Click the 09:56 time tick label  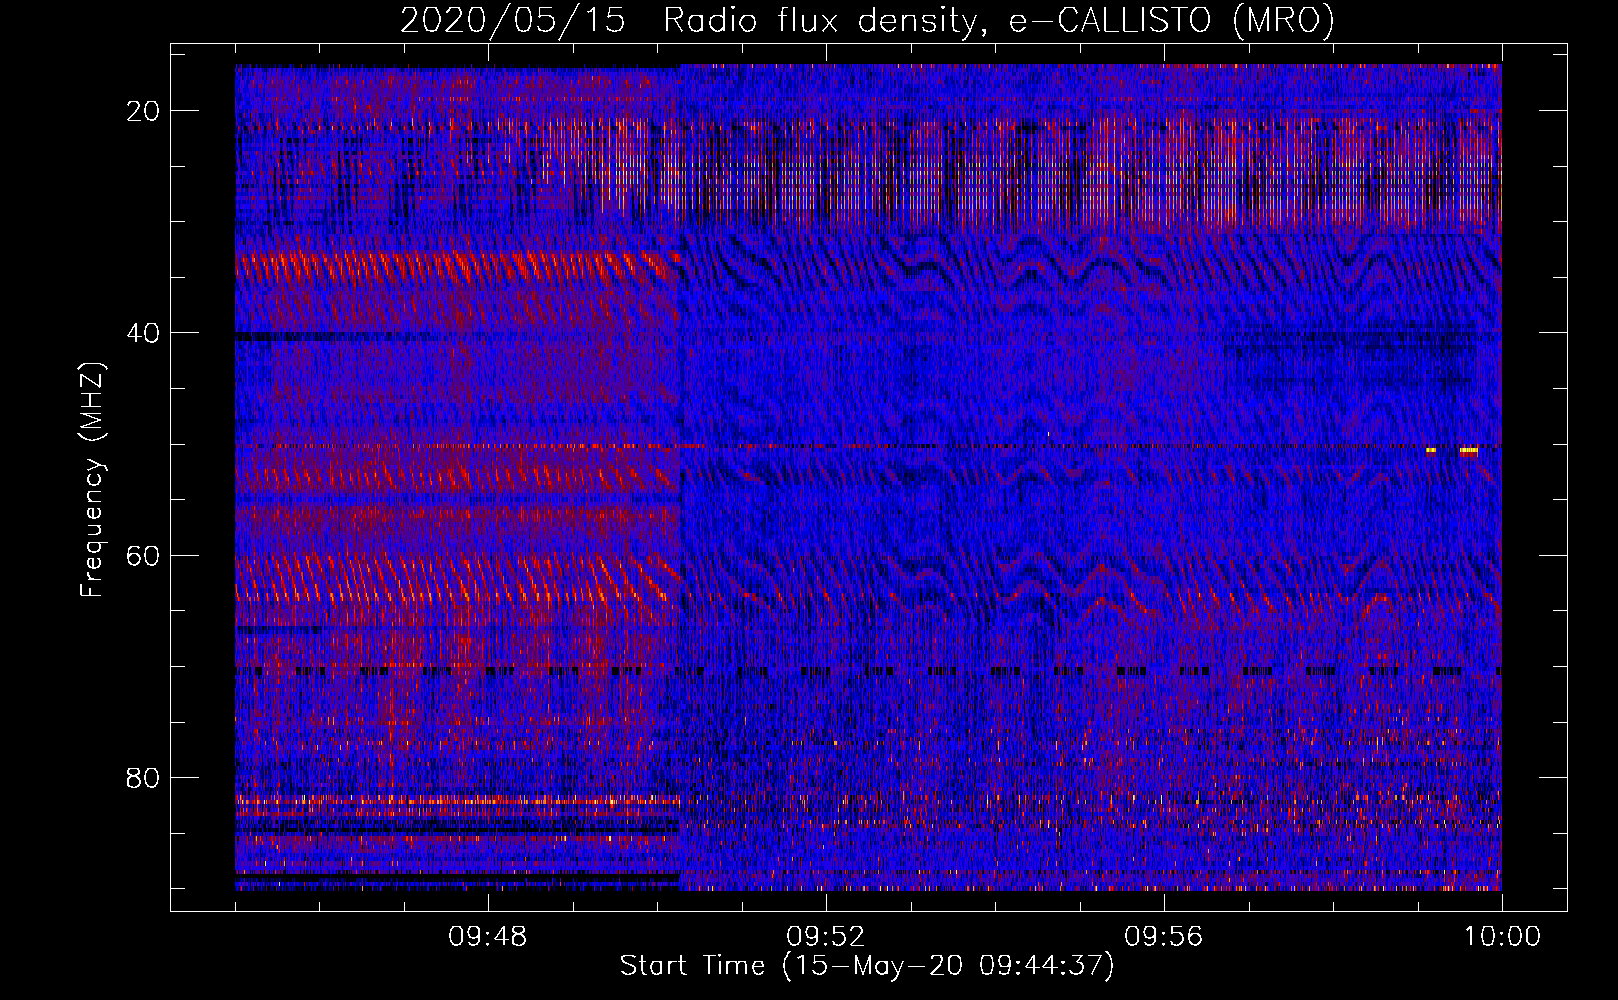(x=1163, y=937)
